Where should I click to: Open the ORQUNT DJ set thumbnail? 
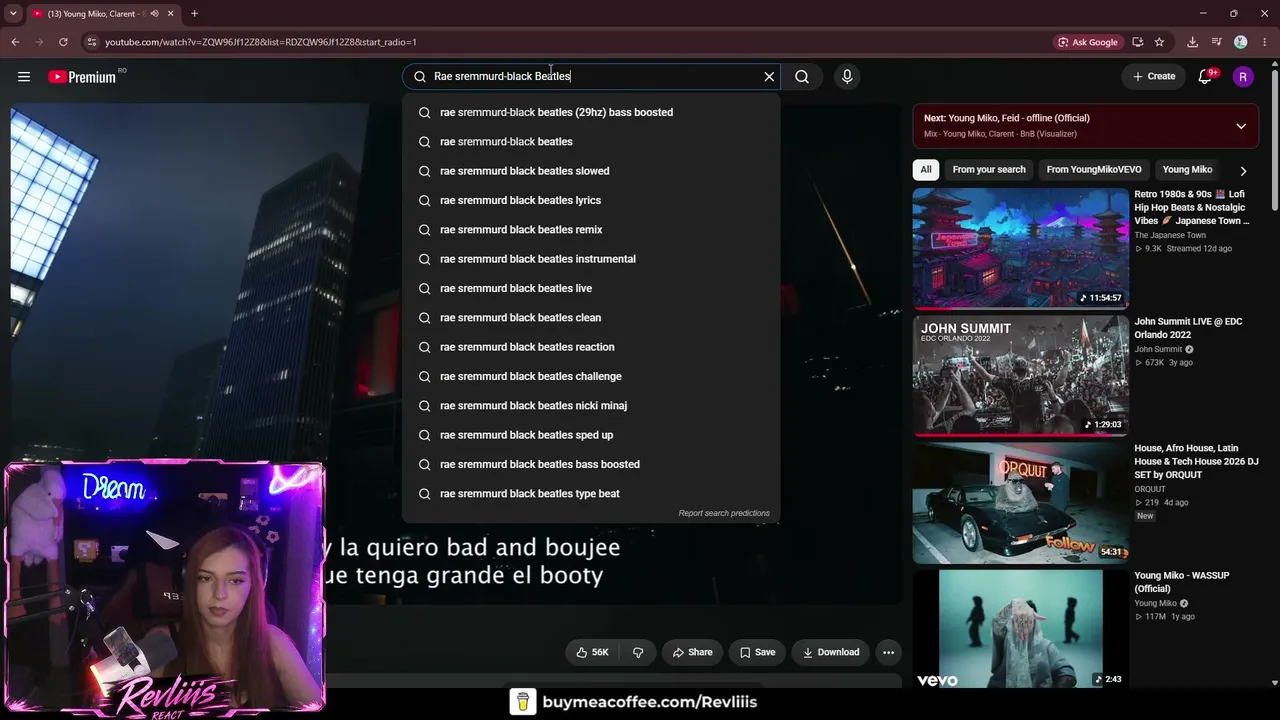click(1020, 502)
